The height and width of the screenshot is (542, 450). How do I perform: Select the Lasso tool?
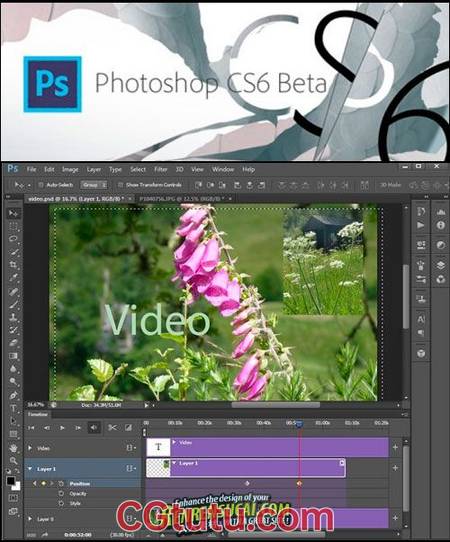click(x=13, y=239)
